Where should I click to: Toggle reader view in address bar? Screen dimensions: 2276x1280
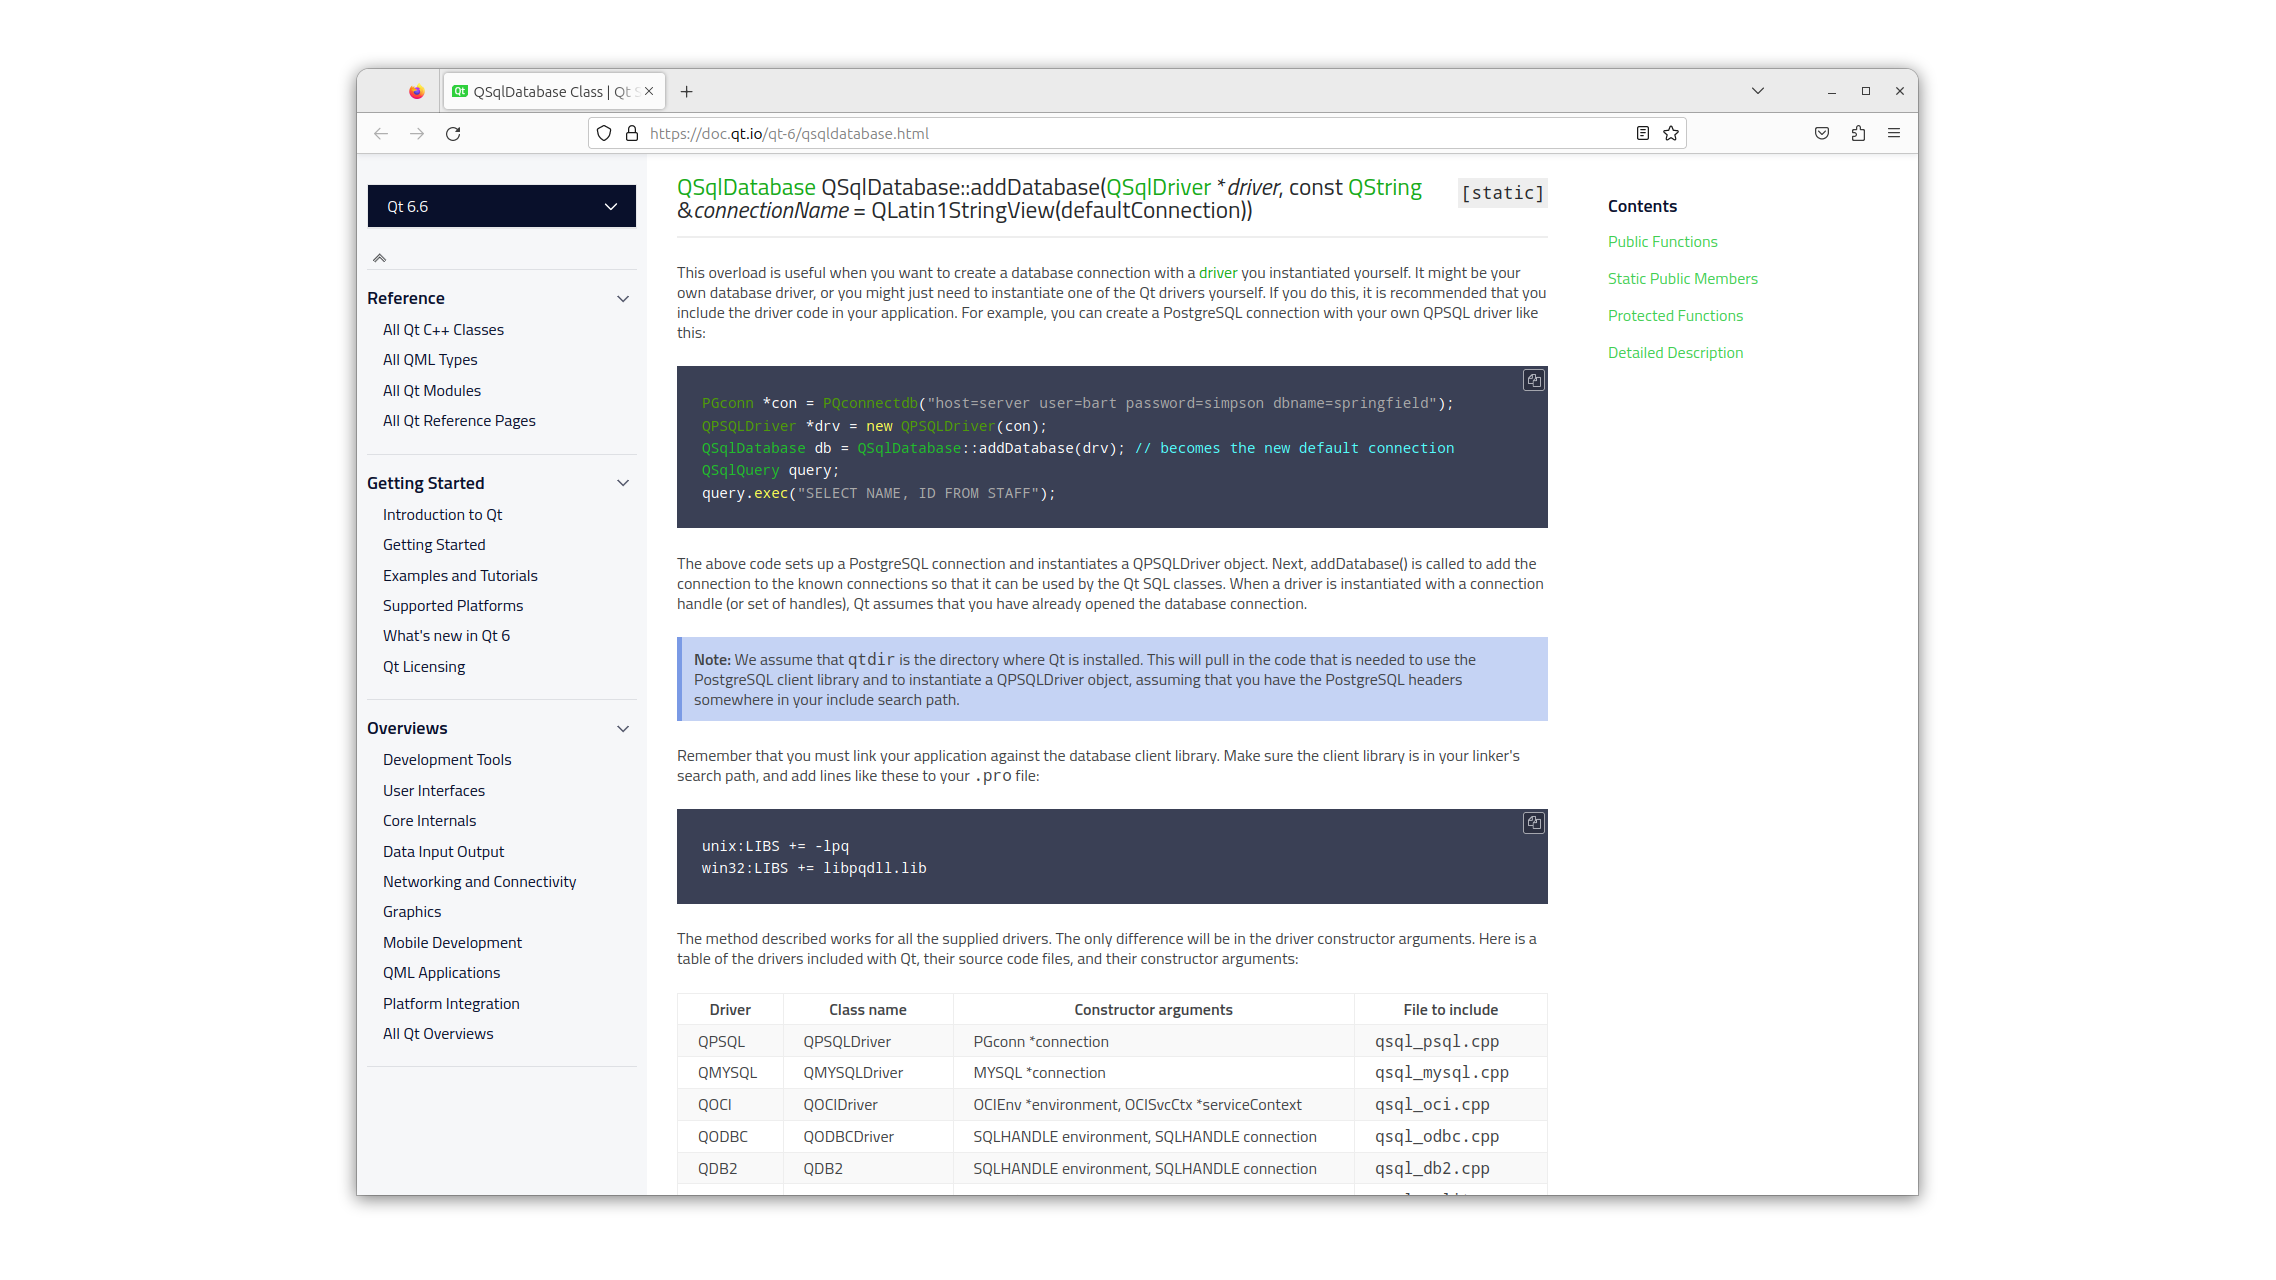click(x=1642, y=133)
